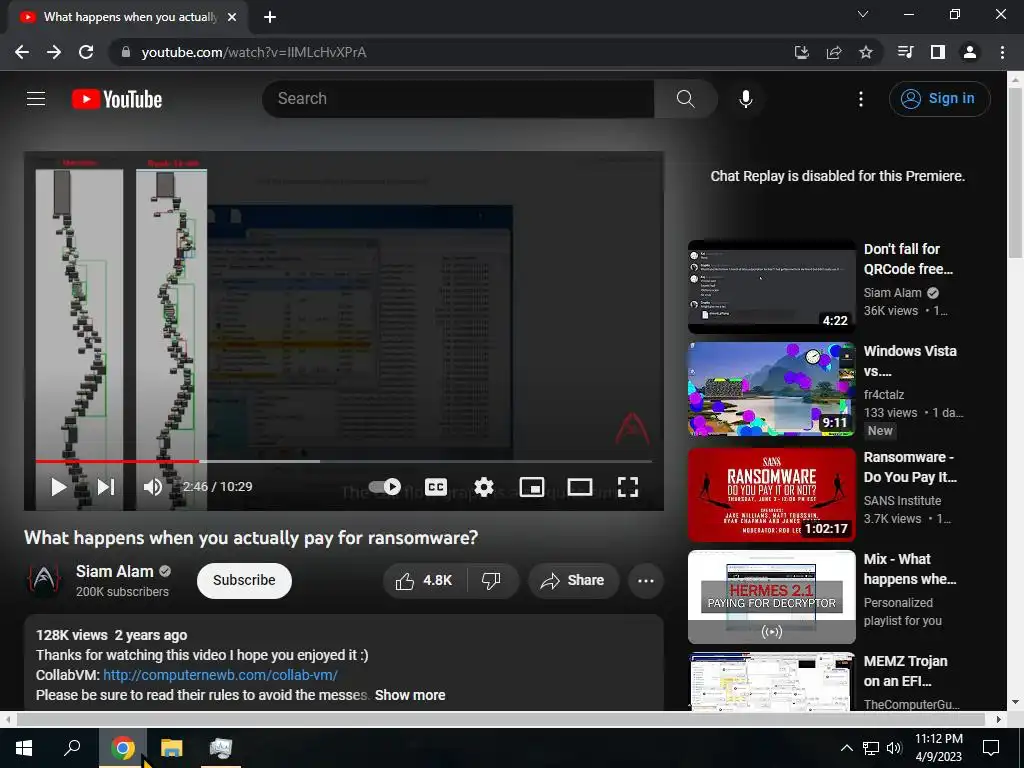Install app icon in address bar

802,52
